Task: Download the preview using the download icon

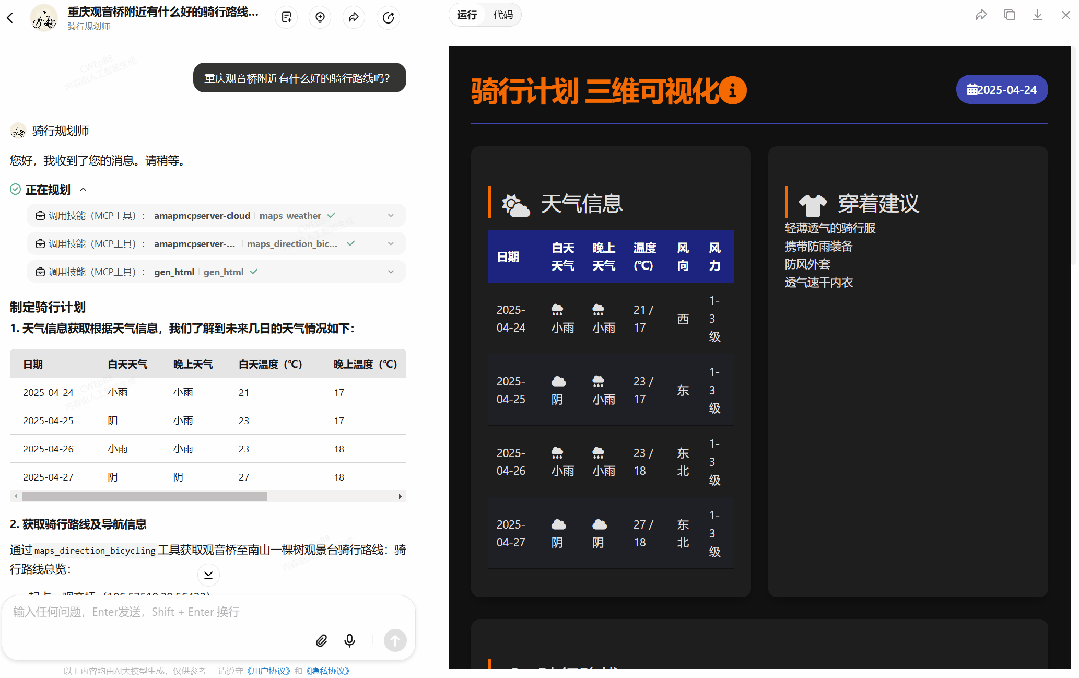Action: click(1037, 15)
